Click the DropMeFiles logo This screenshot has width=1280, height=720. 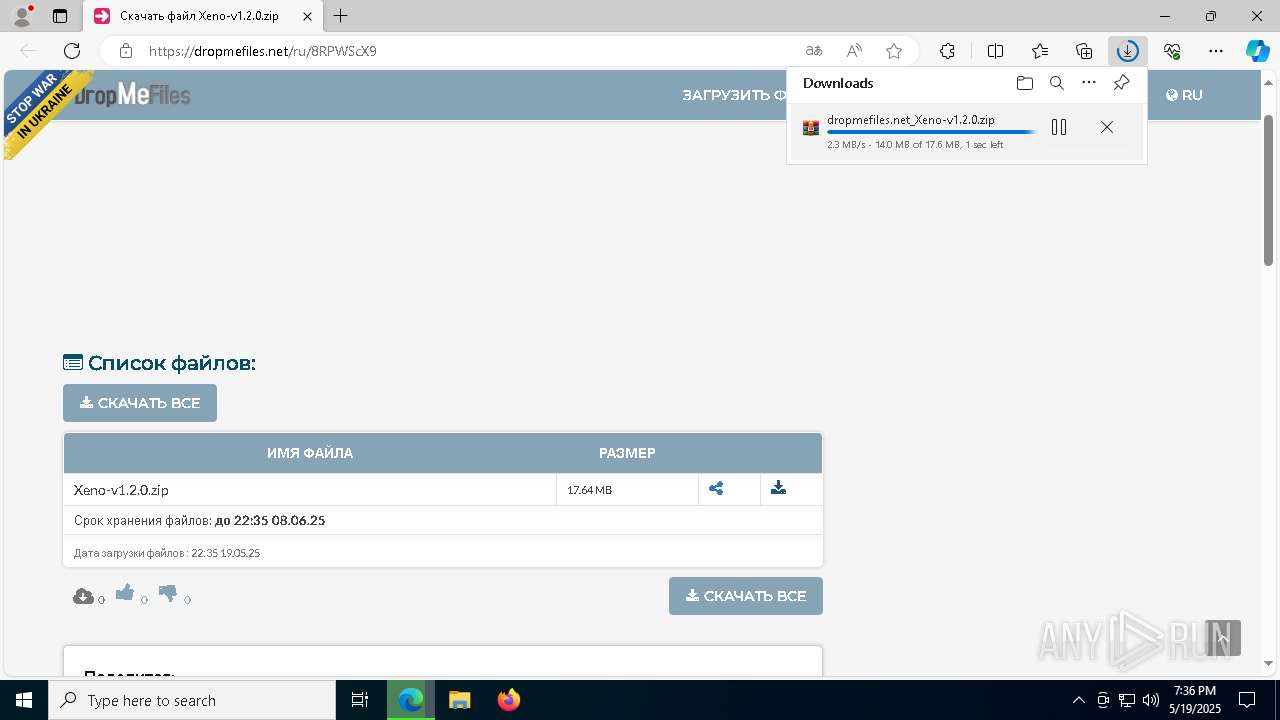tap(133, 94)
